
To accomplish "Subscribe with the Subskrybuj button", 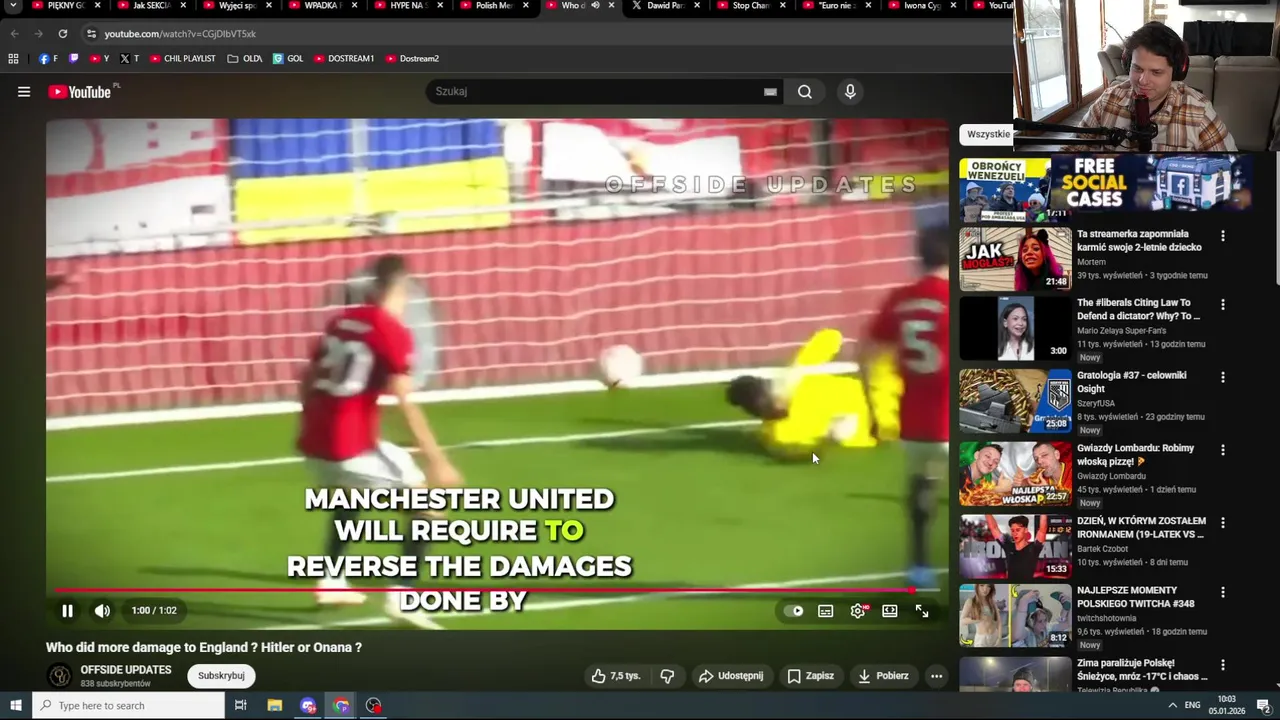I will (221, 676).
